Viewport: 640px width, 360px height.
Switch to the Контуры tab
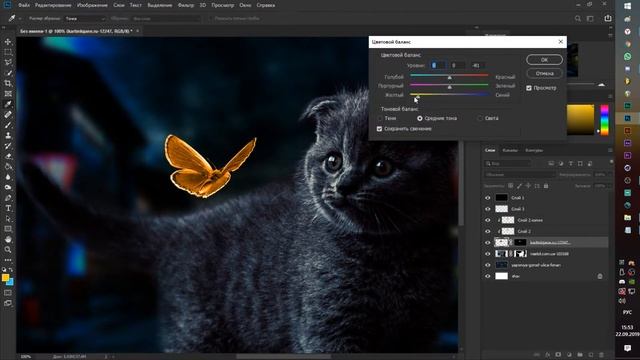tap(534, 150)
